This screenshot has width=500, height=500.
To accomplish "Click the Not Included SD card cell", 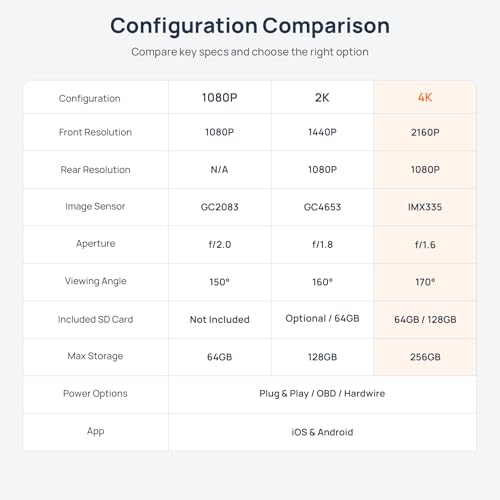I will click(219, 319).
